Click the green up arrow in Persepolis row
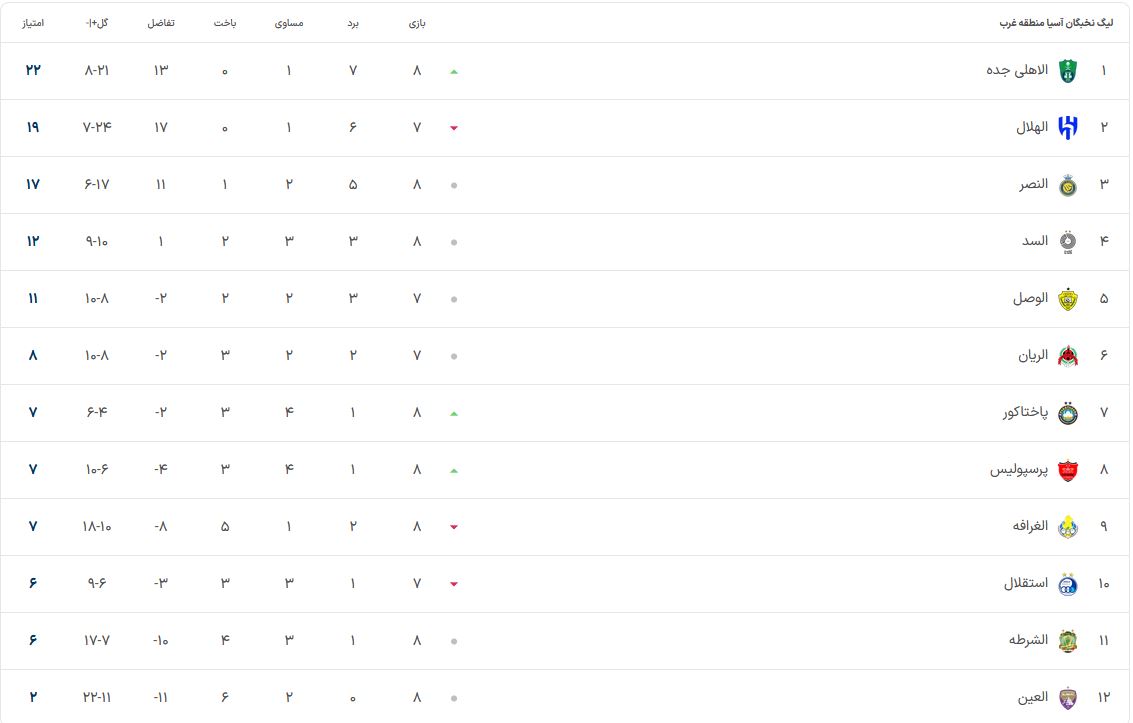 (454, 471)
